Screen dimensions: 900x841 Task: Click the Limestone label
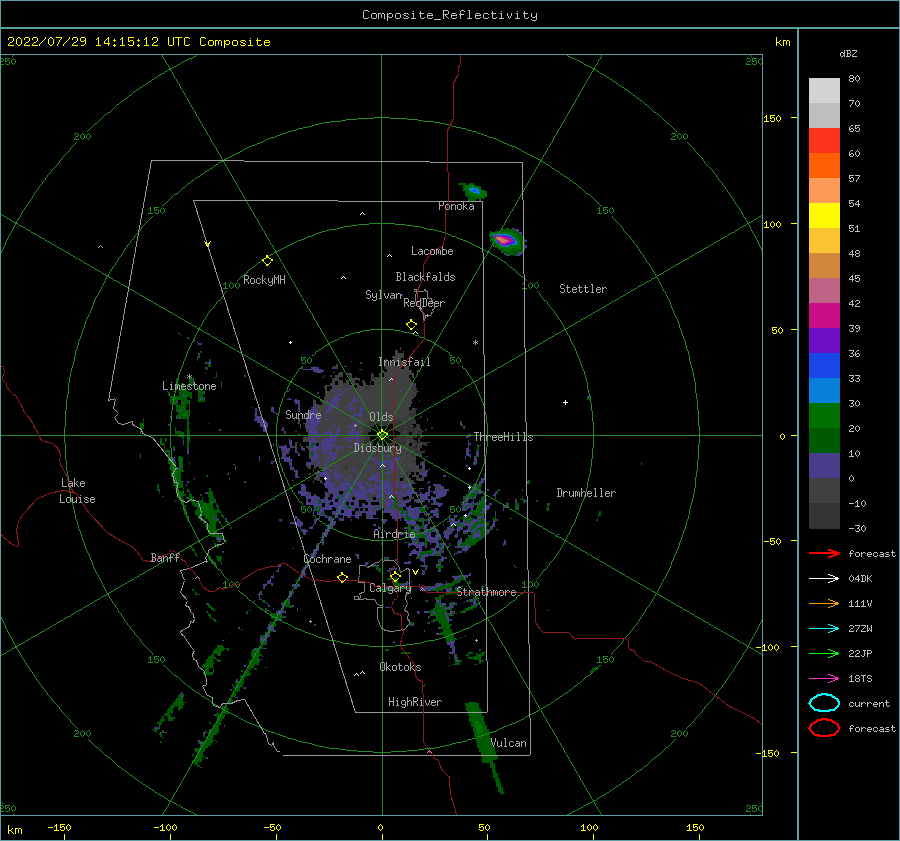click(189, 386)
